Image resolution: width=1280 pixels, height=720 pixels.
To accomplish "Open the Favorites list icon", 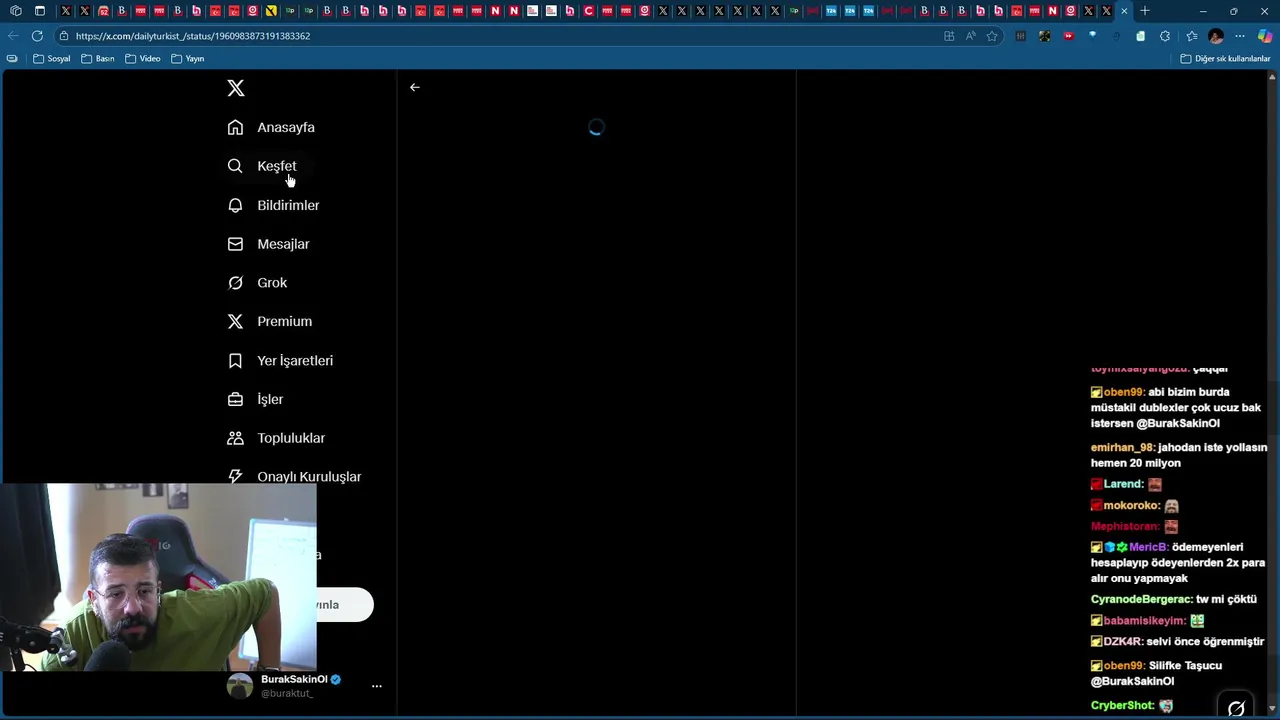I will (x=1191, y=36).
